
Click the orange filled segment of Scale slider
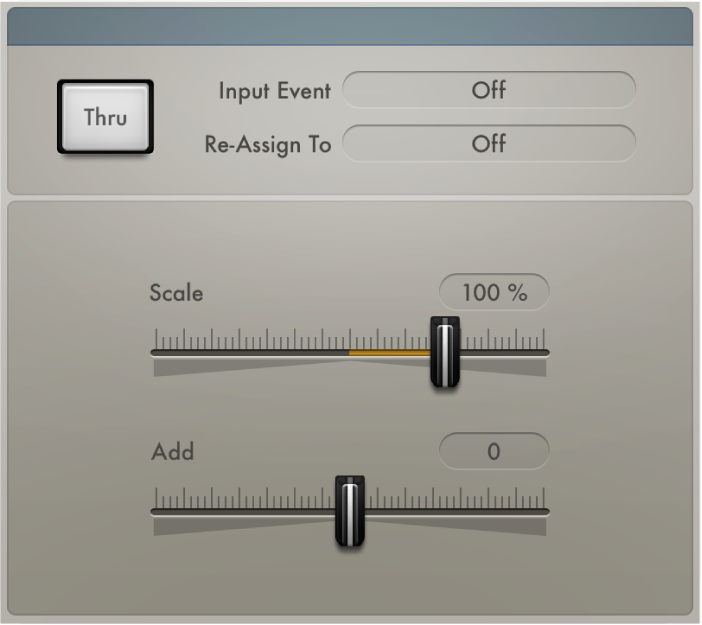coord(388,353)
